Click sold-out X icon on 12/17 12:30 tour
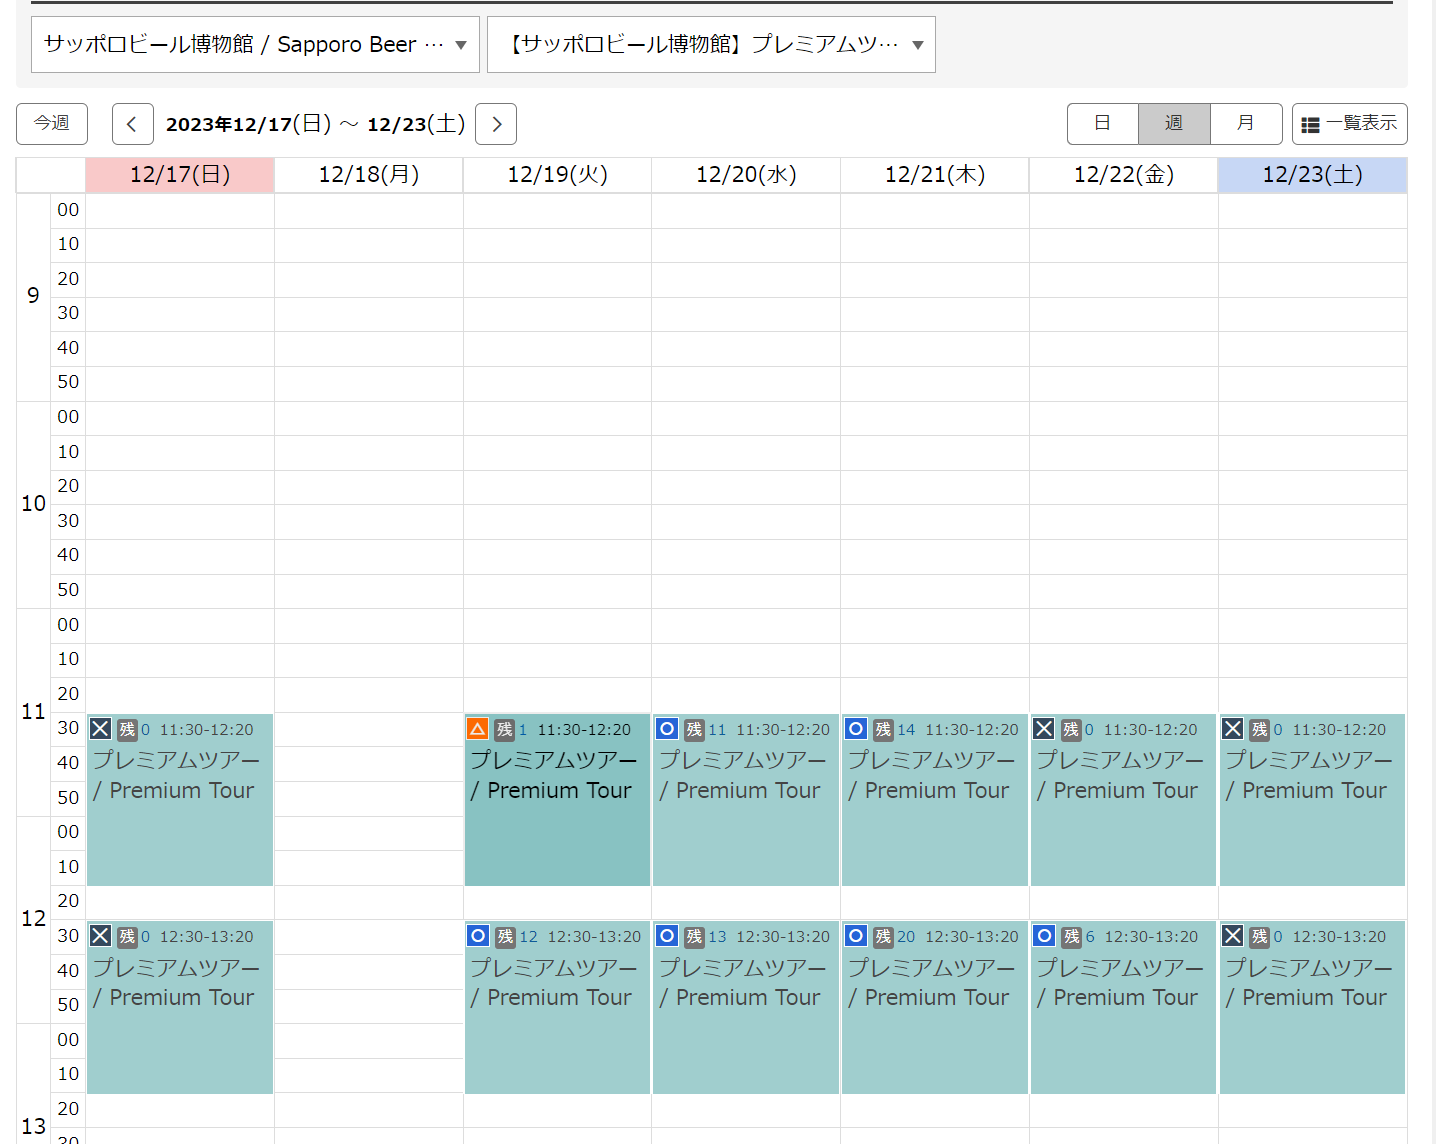Viewport: 1436px width, 1144px height. point(100,936)
